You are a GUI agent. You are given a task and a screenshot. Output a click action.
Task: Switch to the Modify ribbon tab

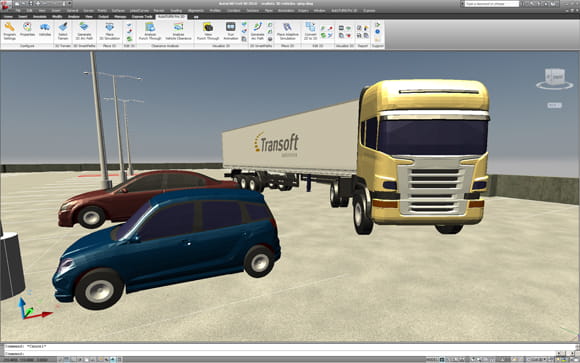click(x=57, y=17)
